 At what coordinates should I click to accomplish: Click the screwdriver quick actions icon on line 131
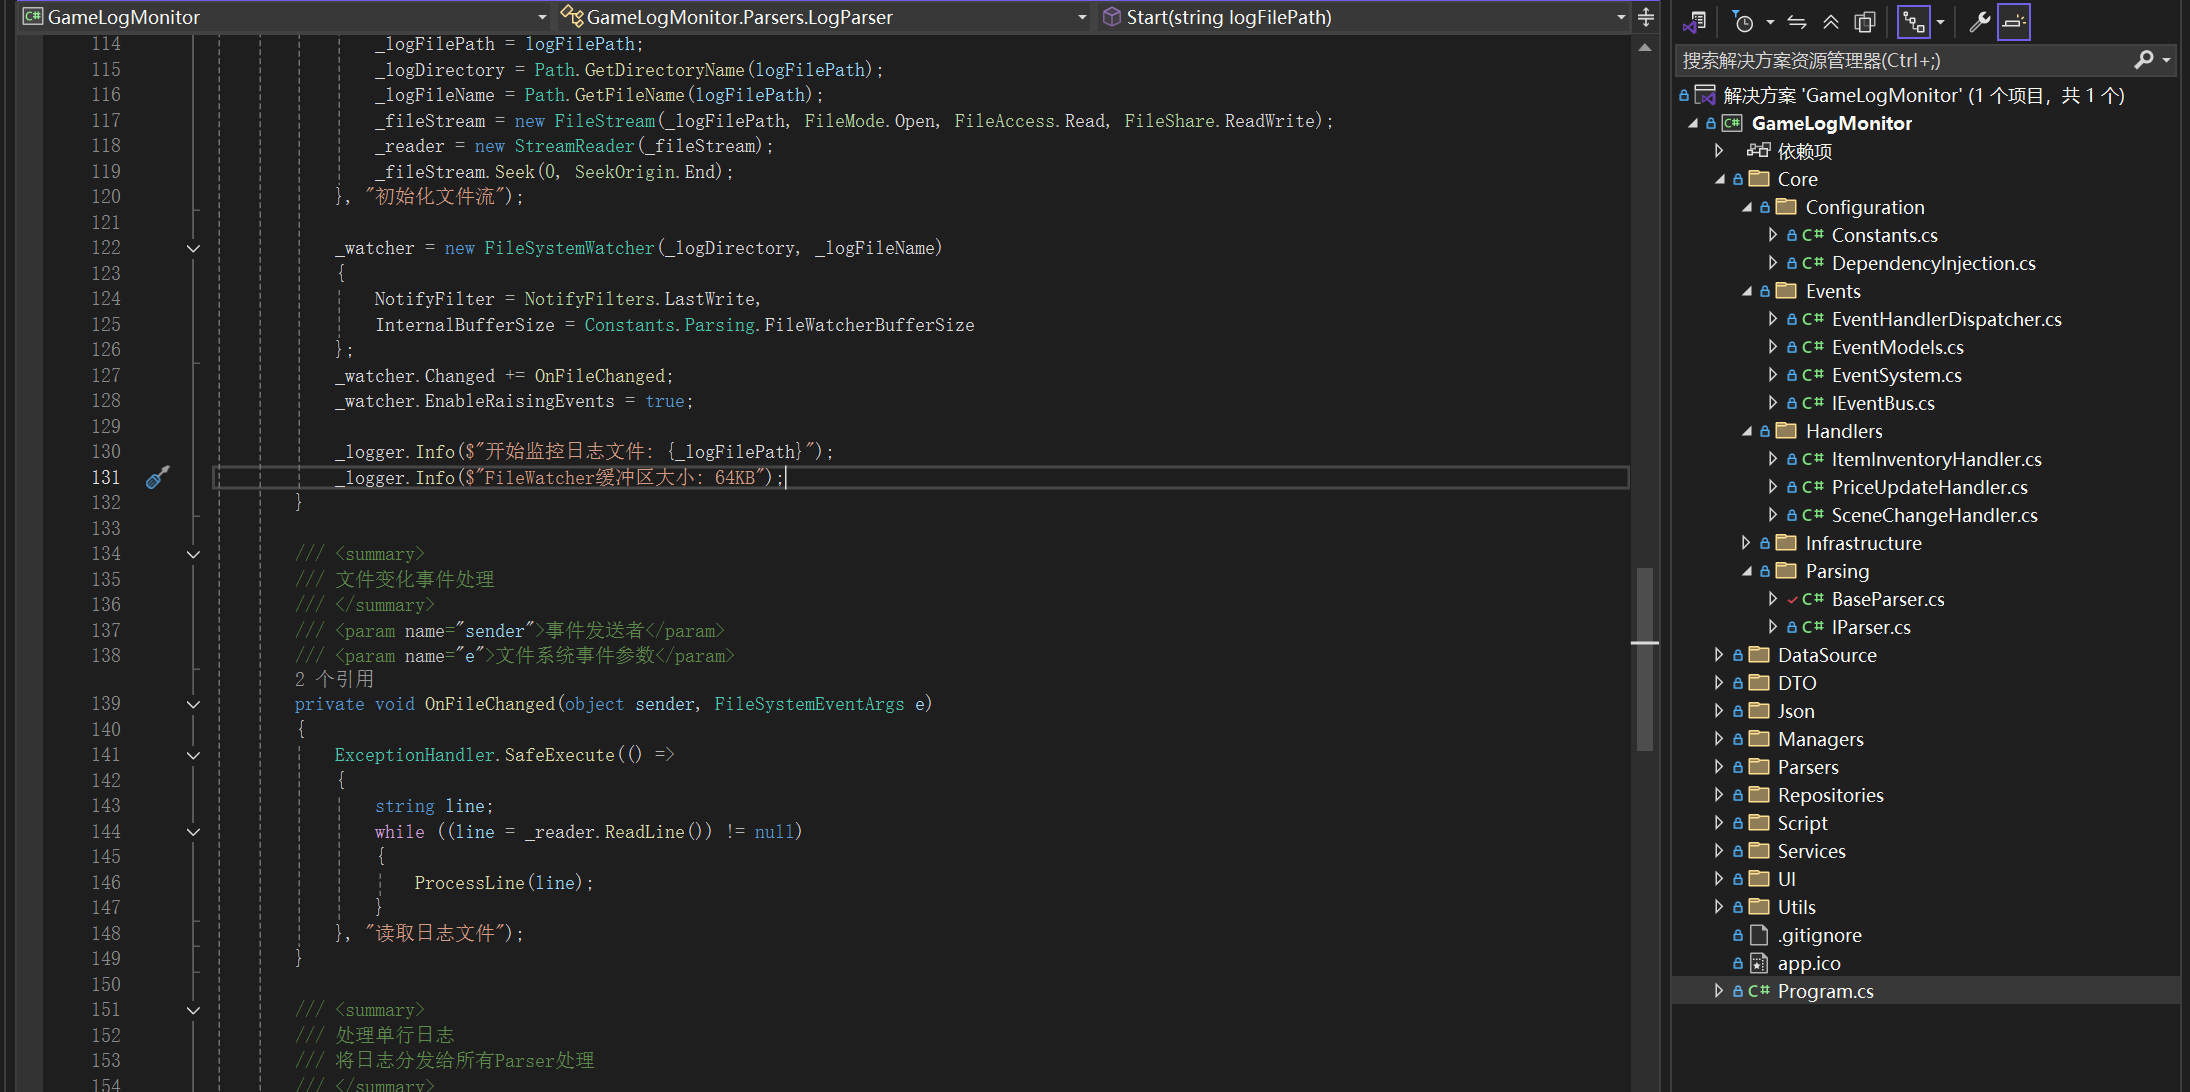tap(157, 478)
